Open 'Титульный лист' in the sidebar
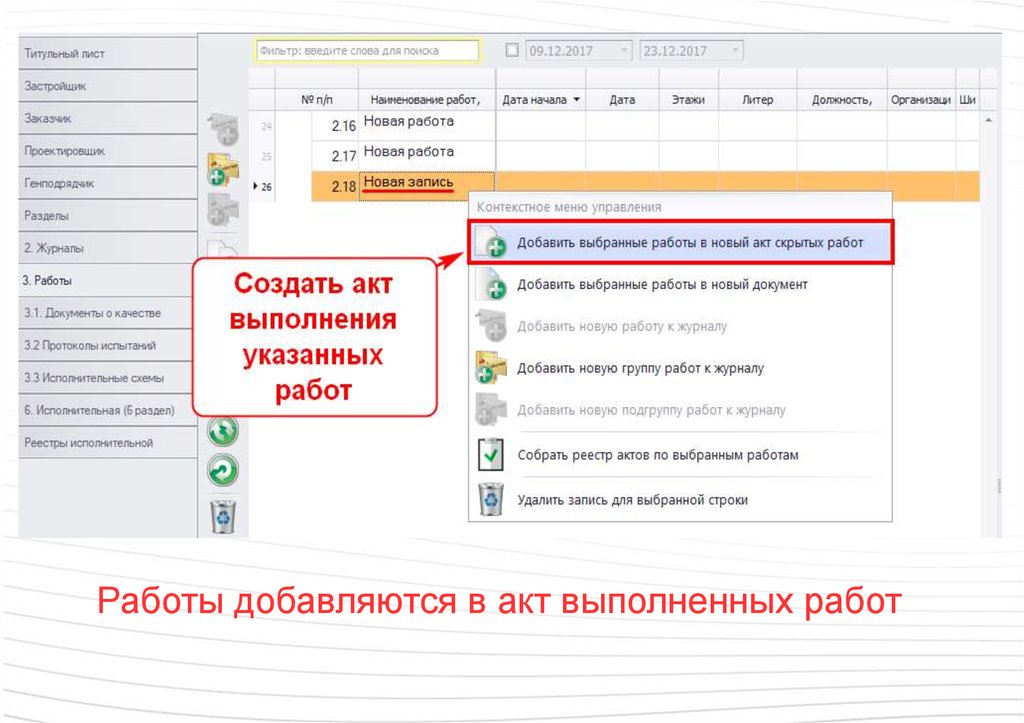The image size is (1024, 723). (98, 54)
